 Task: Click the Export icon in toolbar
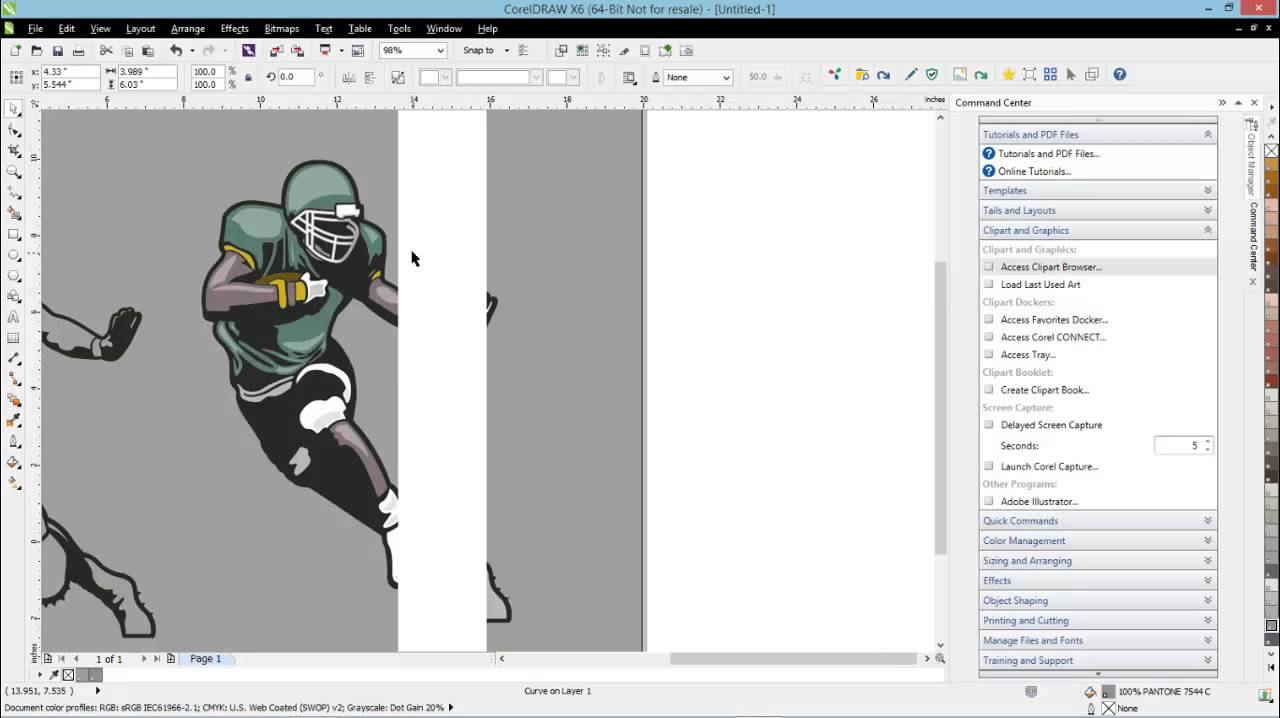[x=297, y=50]
